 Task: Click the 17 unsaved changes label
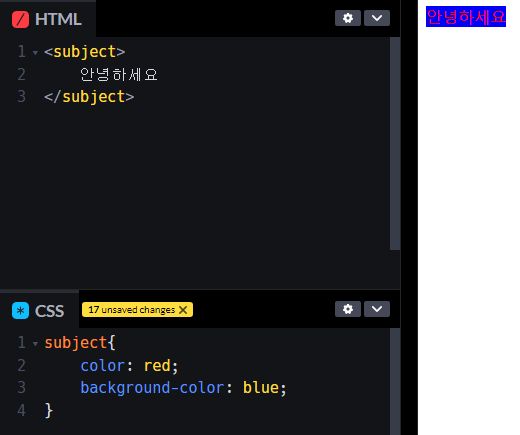click(131, 310)
